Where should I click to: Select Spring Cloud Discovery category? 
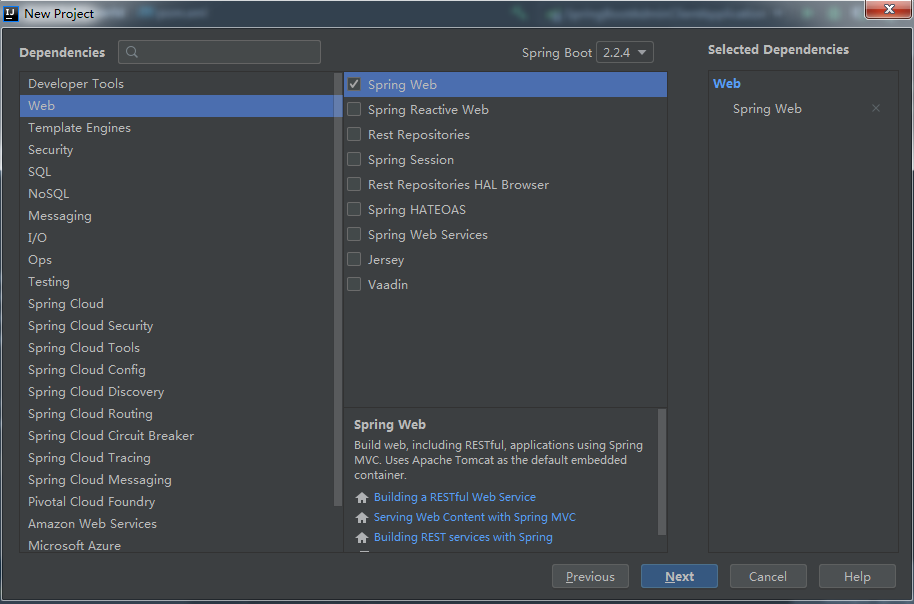[177, 392]
